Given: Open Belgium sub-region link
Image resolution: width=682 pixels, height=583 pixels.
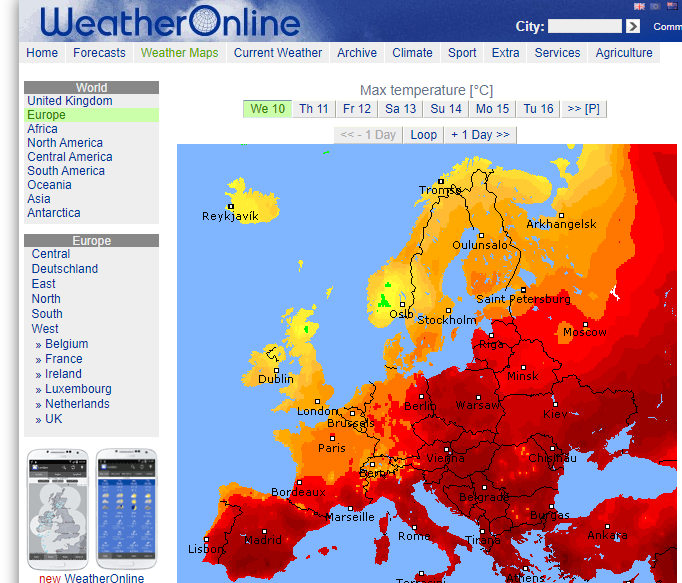Looking at the screenshot, I should [67, 344].
